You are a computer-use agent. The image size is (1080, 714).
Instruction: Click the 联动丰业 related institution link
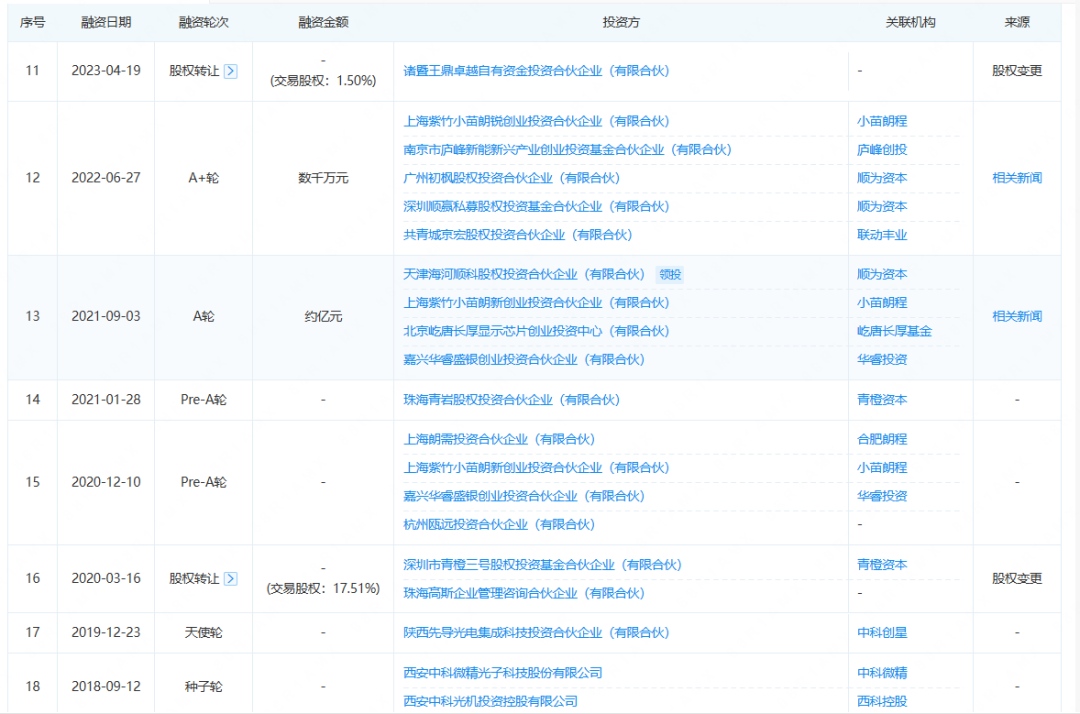tap(881, 235)
